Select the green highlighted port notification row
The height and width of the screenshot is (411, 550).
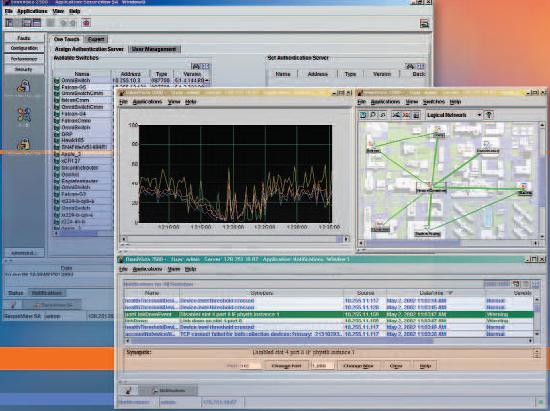[329, 314]
